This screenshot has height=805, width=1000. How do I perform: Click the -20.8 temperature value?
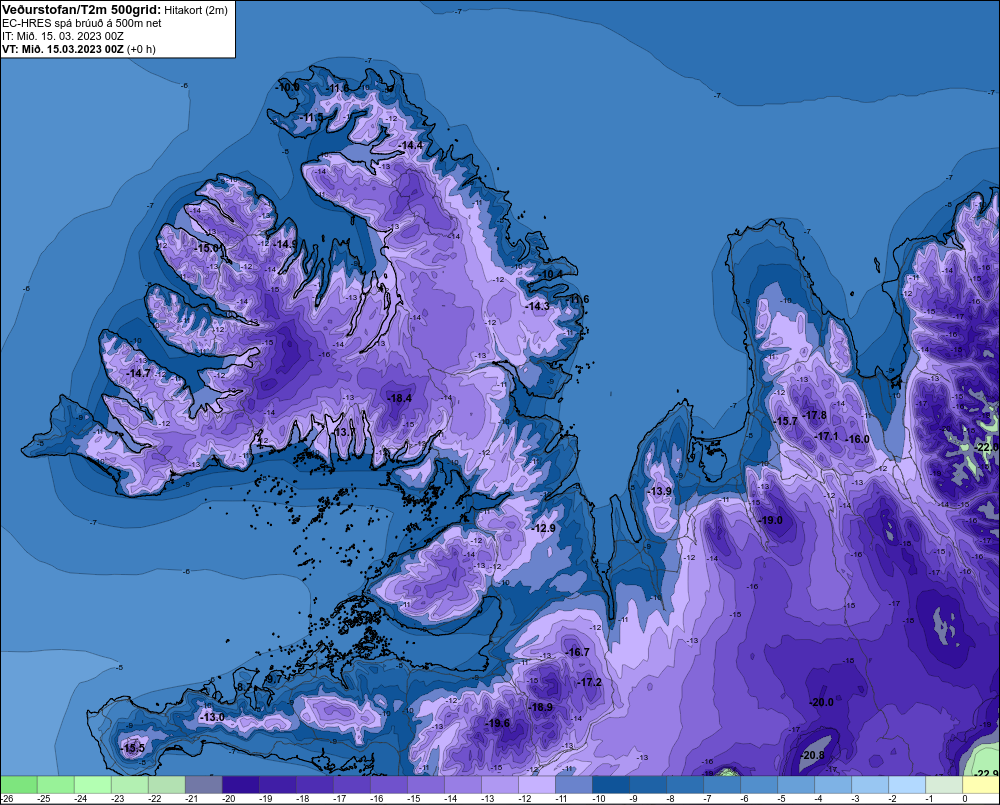click(812, 755)
